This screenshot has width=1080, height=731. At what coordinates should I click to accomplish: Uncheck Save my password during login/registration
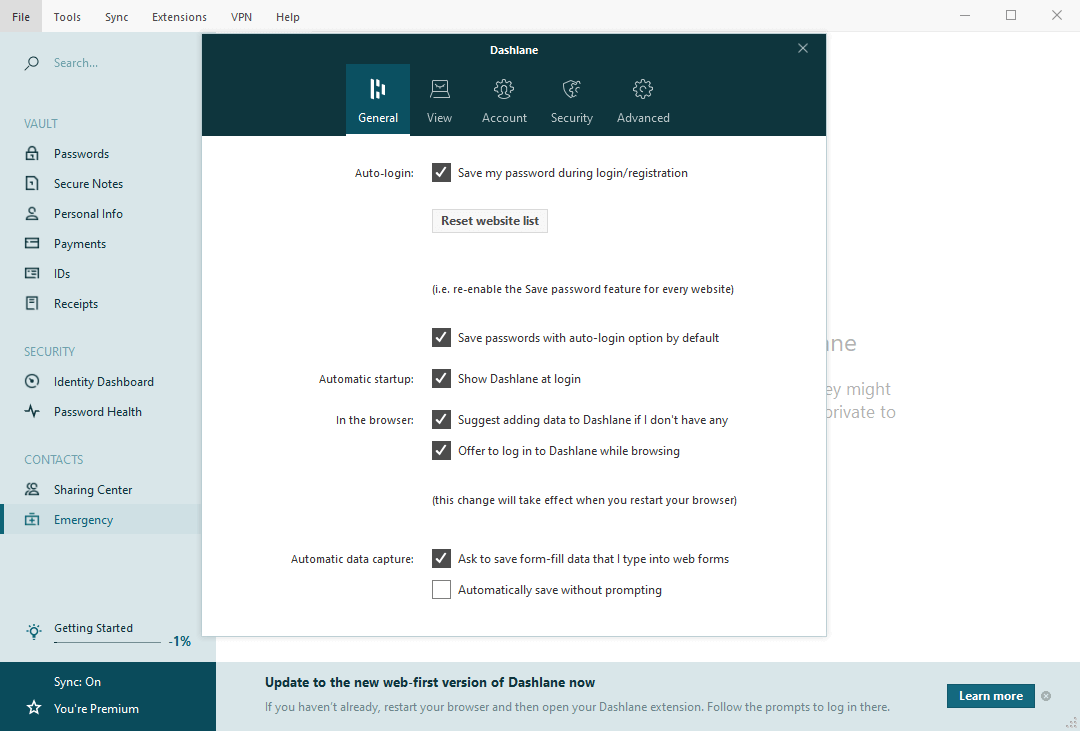tap(442, 172)
